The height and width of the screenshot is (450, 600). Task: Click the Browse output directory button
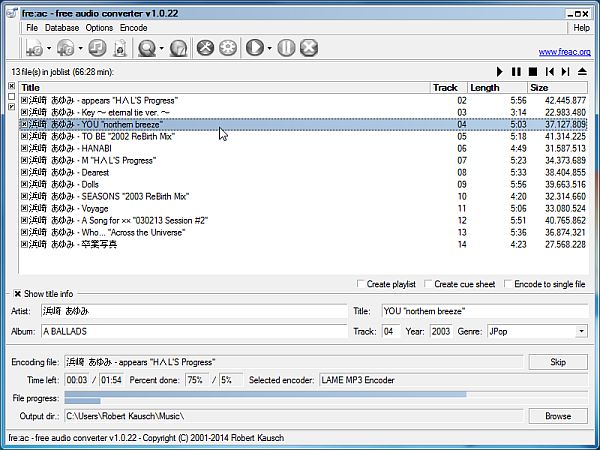click(558, 416)
